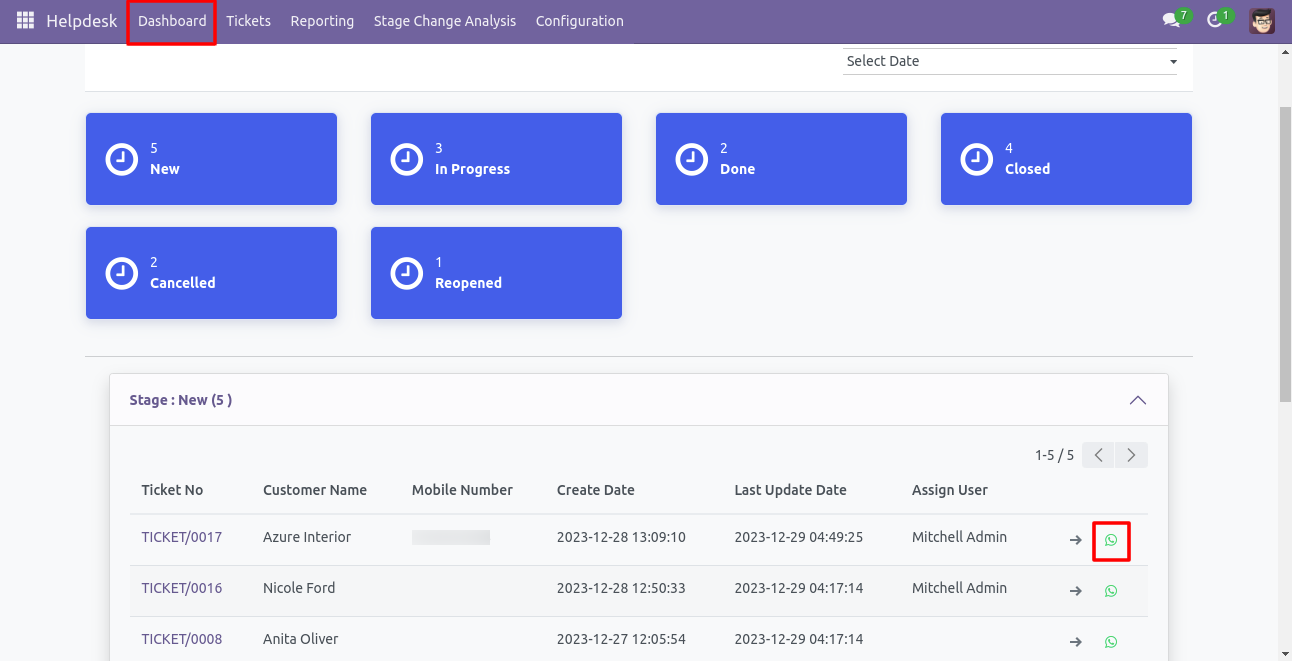
Task: Open the Dashboard menu
Action: click(172, 21)
